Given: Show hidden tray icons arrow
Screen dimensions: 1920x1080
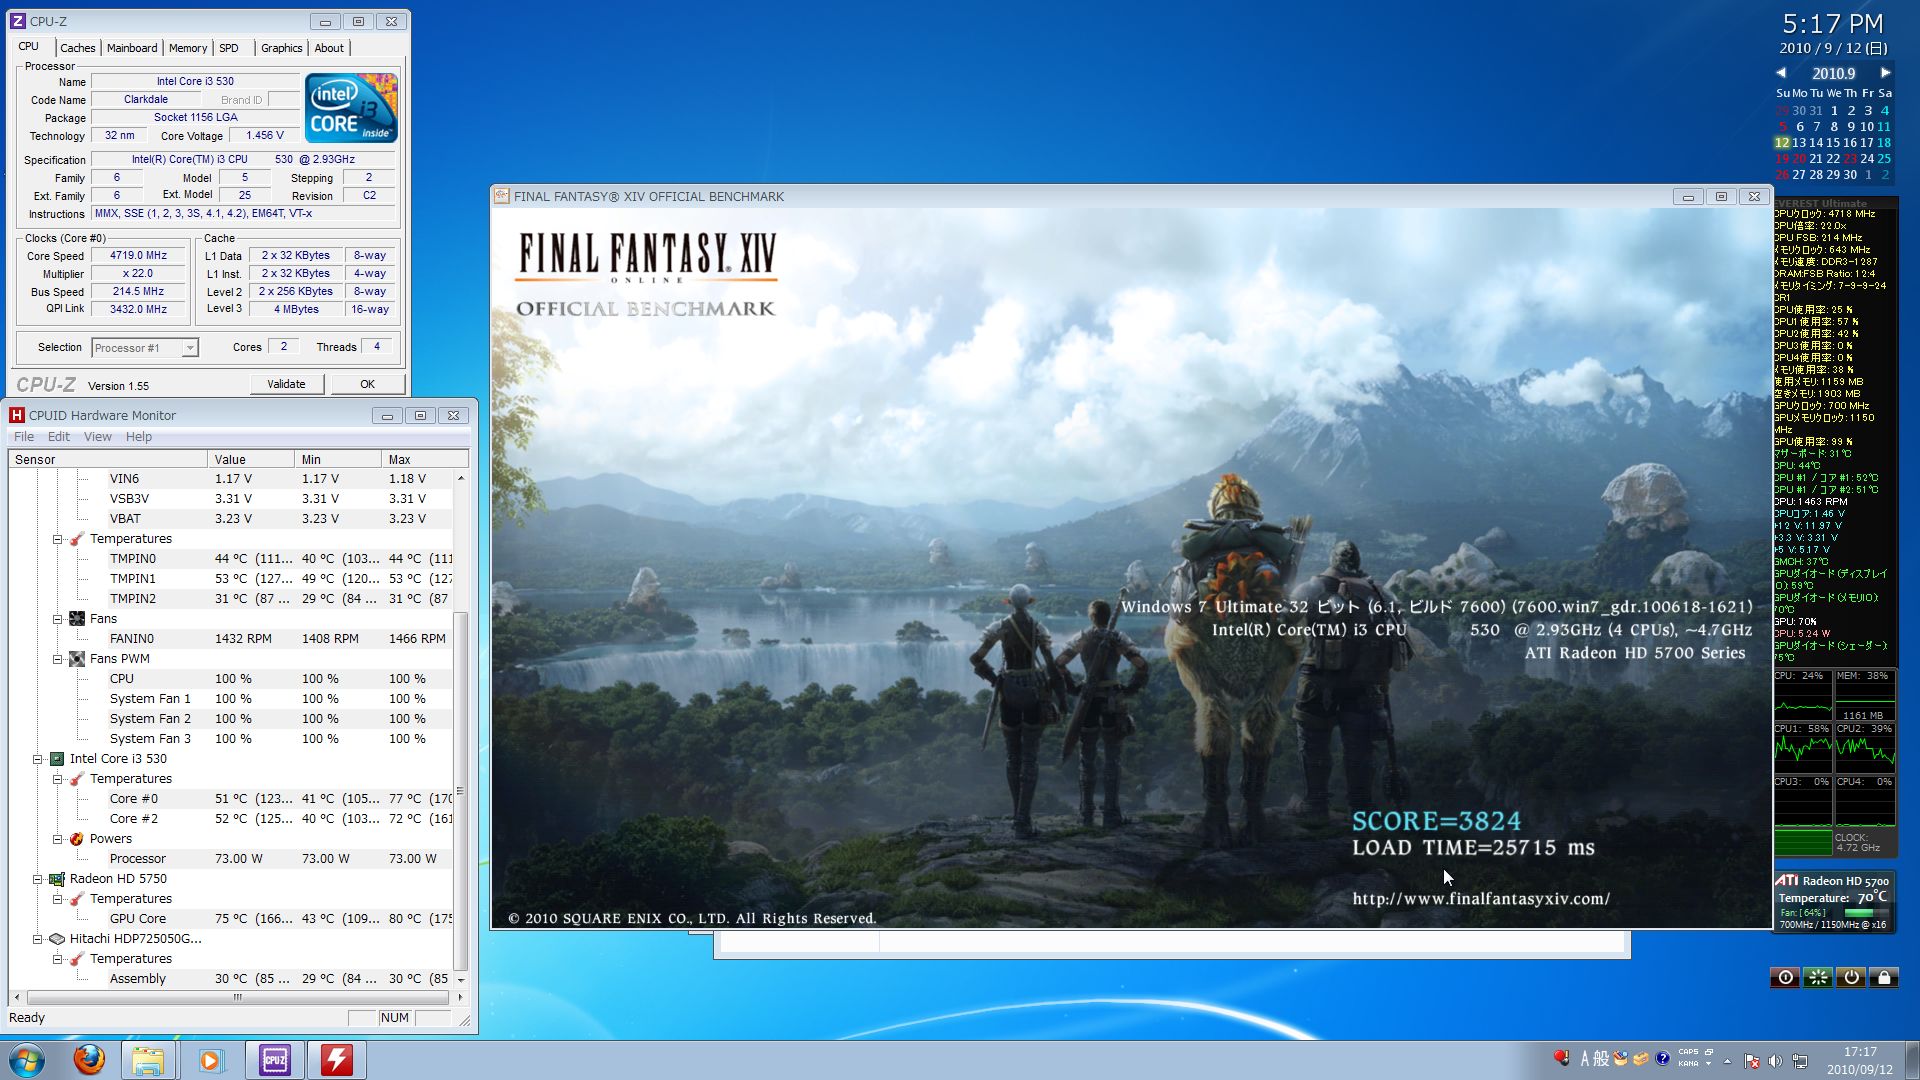Looking at the screenshot, I should tap(1727, 1061).
